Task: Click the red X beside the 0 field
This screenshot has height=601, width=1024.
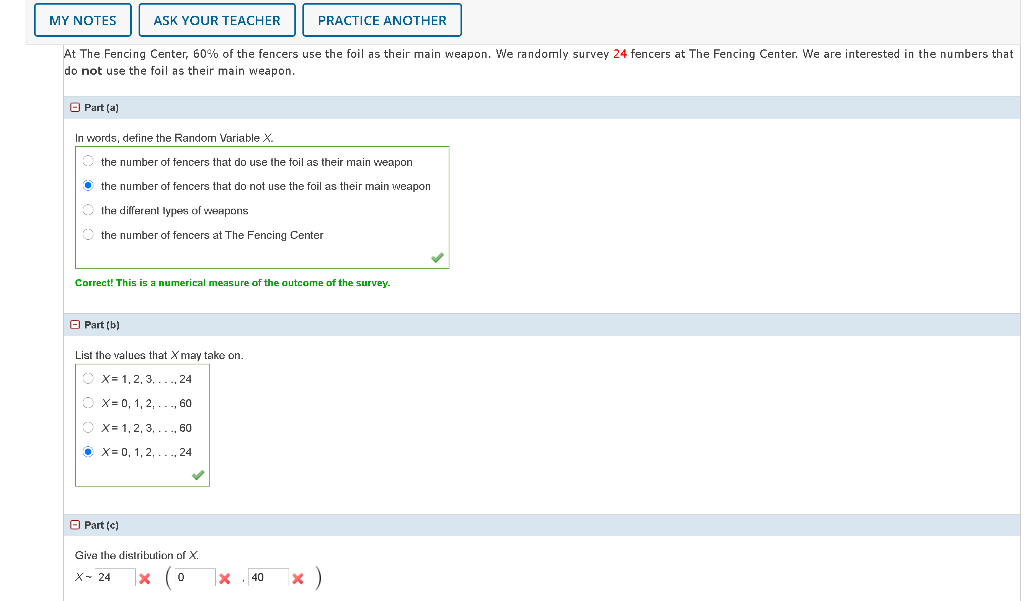Action: click(x=225, y=579)
